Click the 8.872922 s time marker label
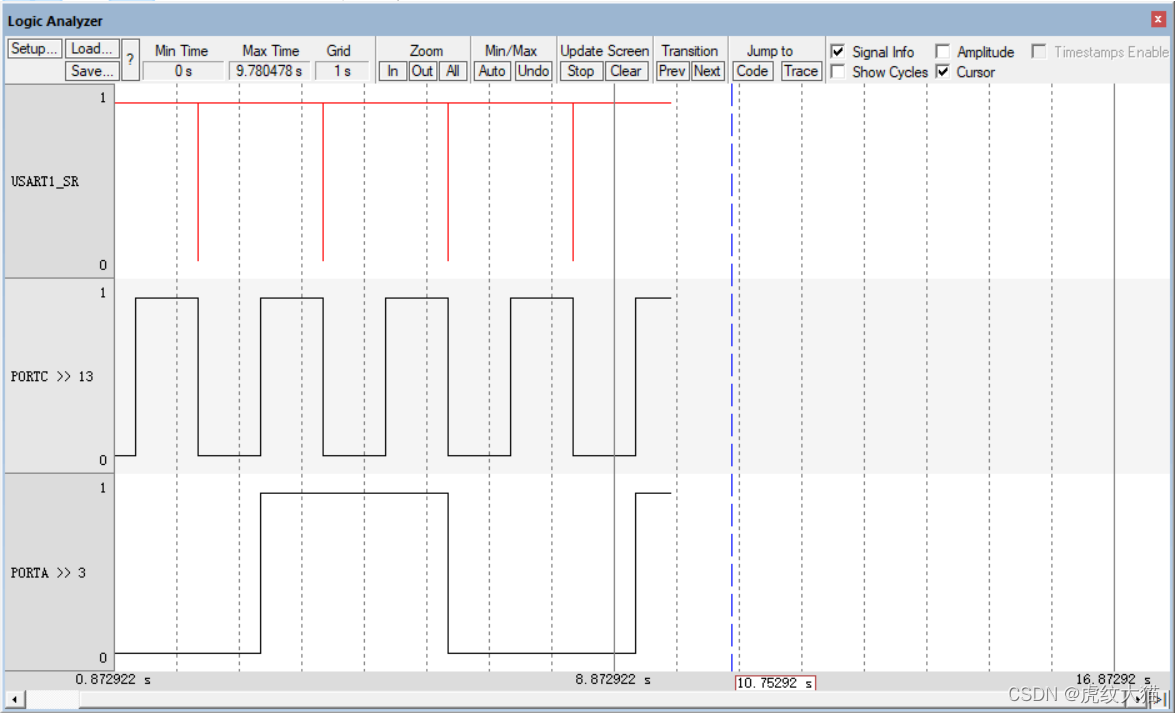 613,680
